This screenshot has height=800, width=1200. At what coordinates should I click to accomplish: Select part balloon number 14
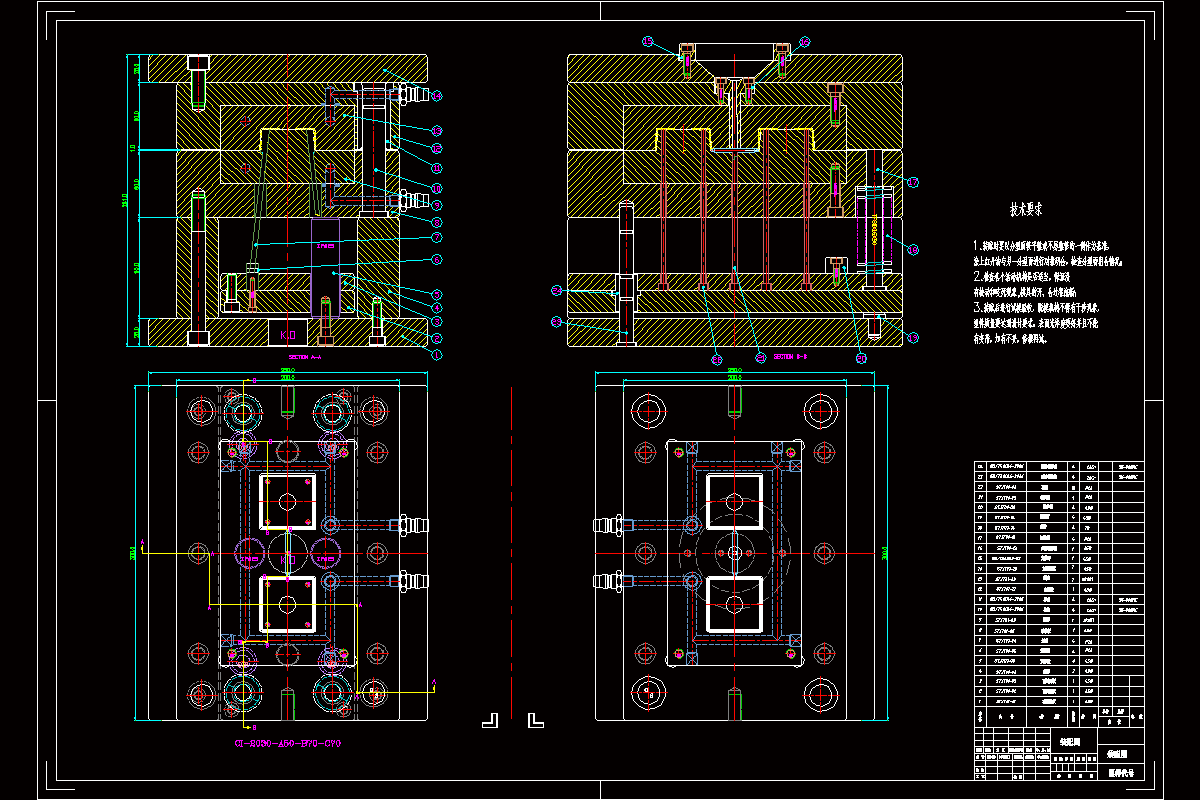[x=437, y=96]
